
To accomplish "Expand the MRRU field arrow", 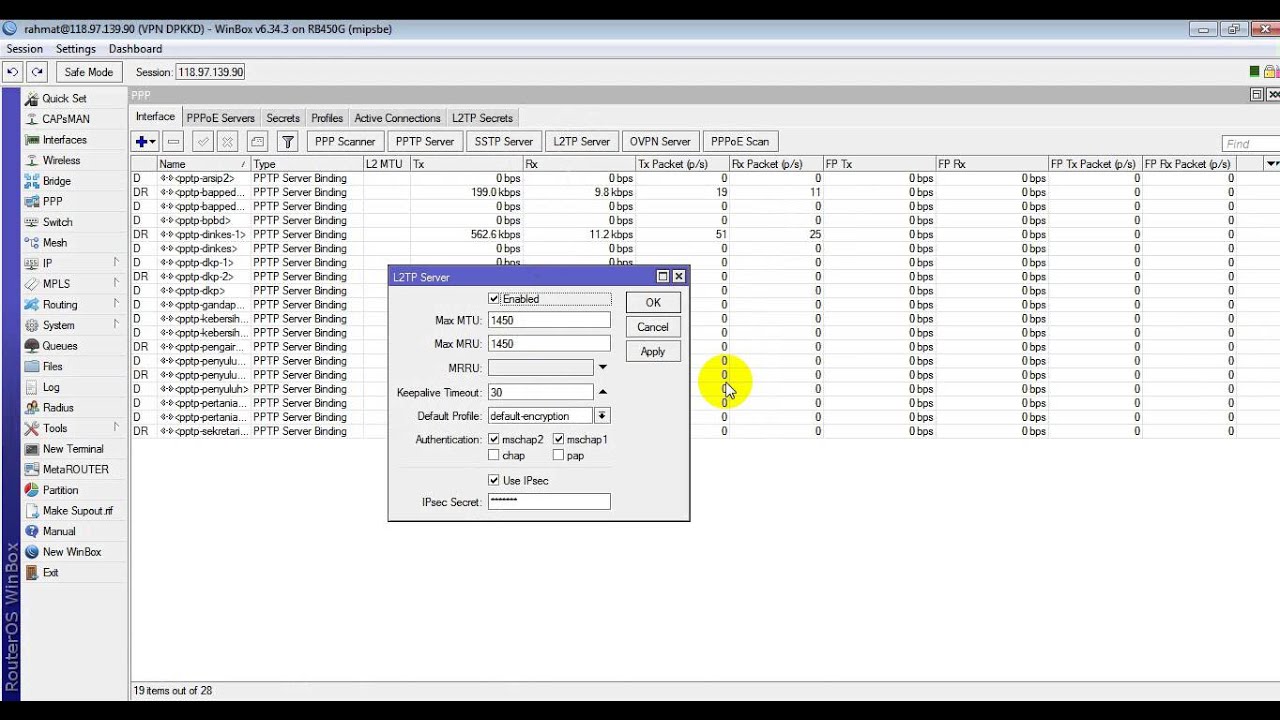I will coord(602,367).
